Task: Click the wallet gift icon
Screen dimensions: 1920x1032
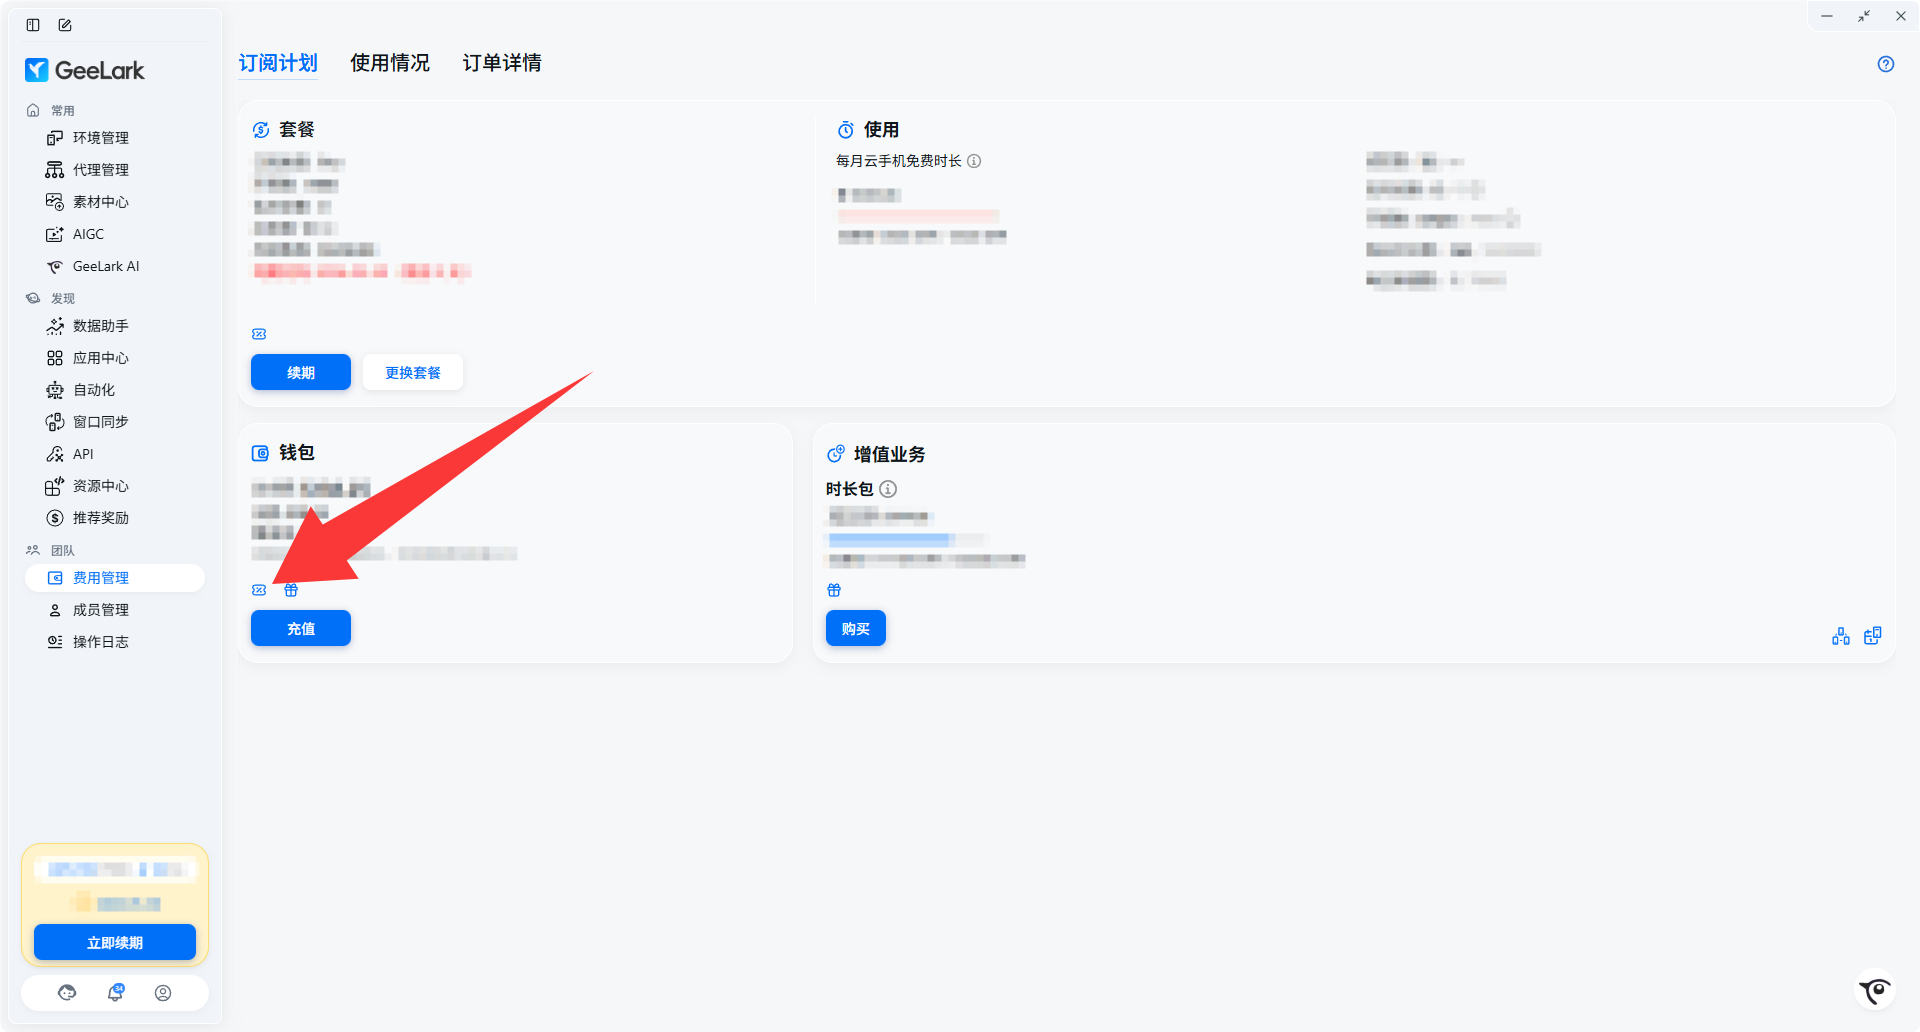Action: tap(291, 590)
